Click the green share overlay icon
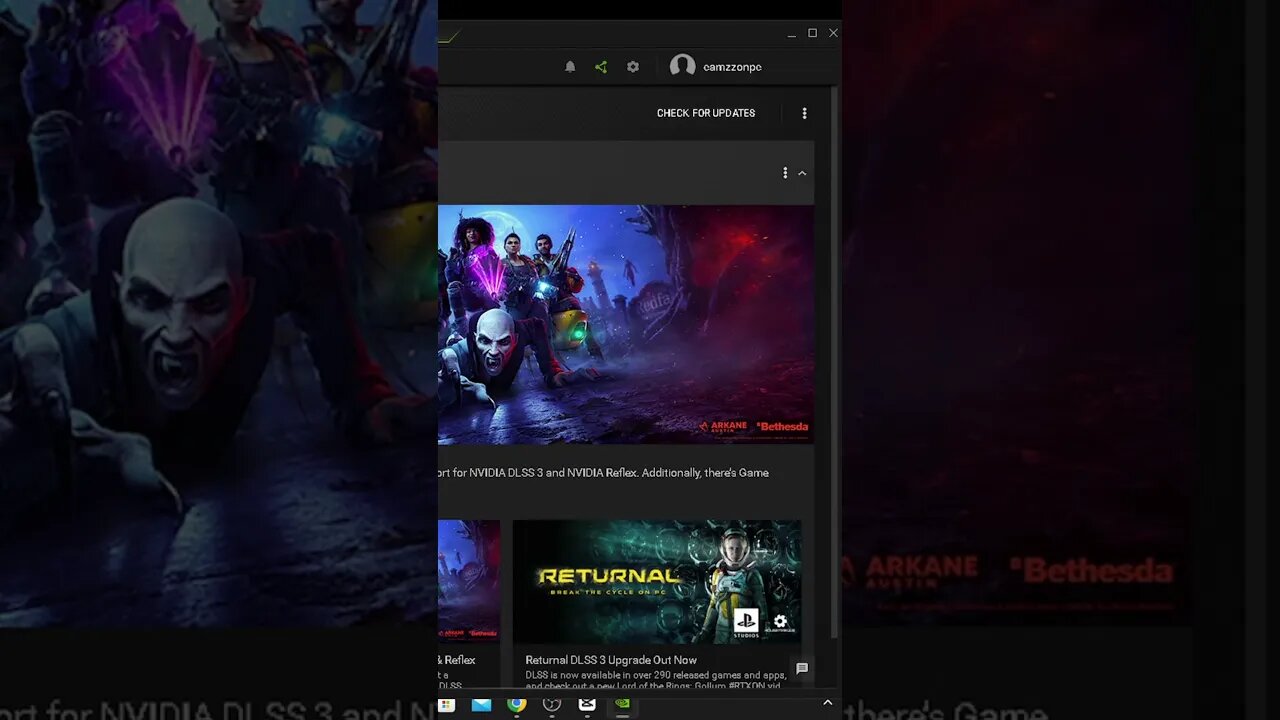 601,67
